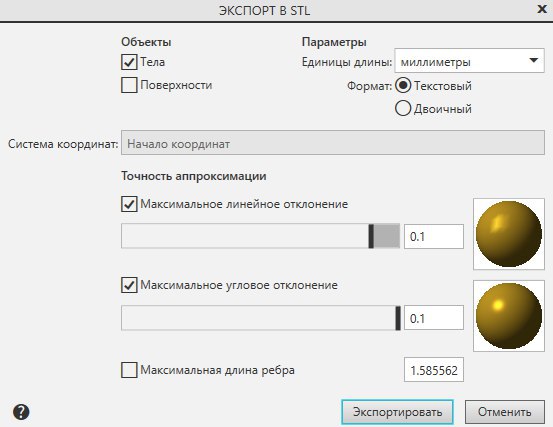Toggle Максимальное линейное отклонение checkbox
Image resolution: width=553 pixels, height=427 pixels.
tap(129, 204)
